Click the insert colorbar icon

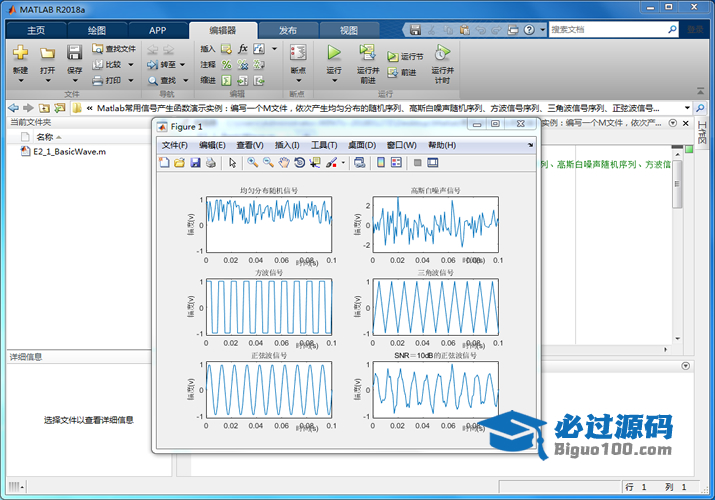[x=381, y=163]
